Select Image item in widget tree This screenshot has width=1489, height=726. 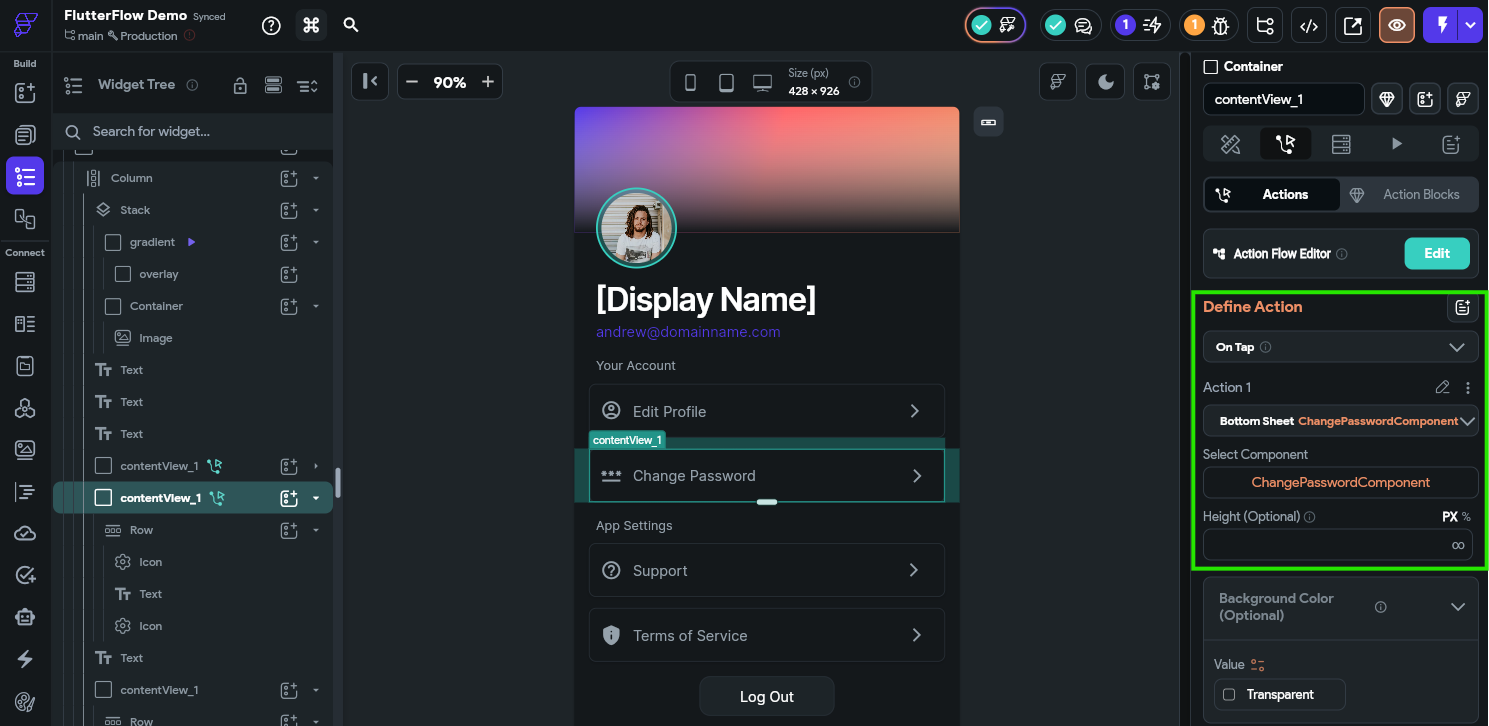click(156, 338)
